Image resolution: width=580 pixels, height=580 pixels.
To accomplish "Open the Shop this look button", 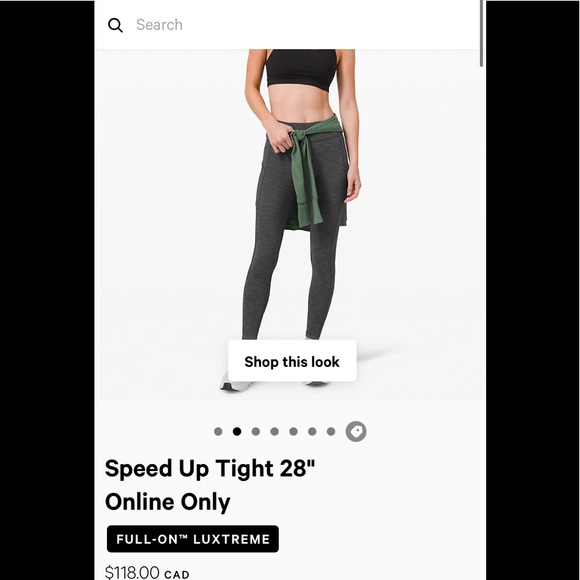I will tap(292, 361).
